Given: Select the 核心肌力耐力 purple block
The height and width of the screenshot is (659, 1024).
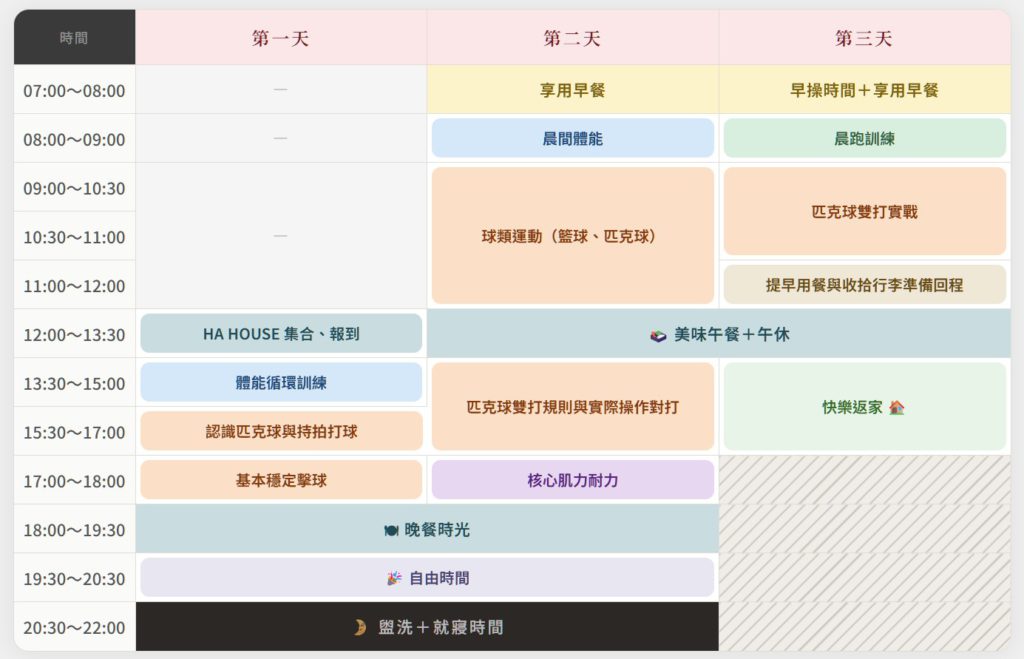Looking at the screenshot, I should 572,480.
